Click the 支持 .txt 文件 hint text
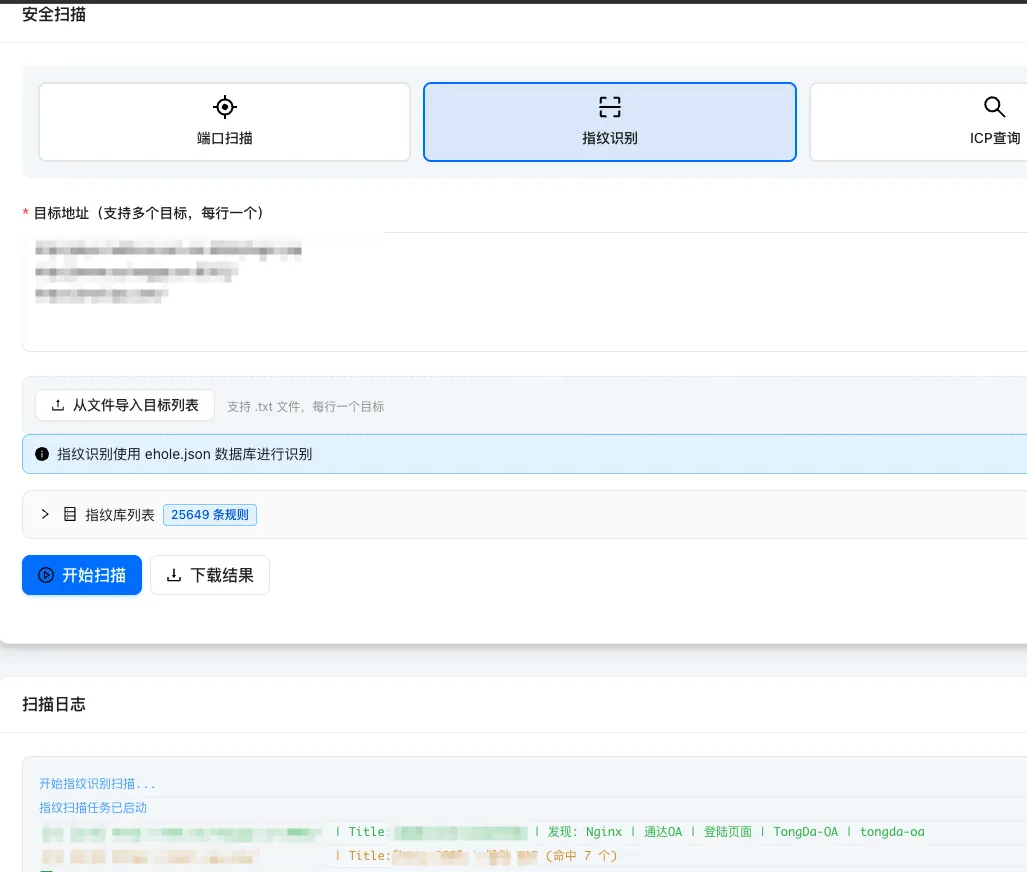The image size is (1027, 872). click(x=305, y=407)
